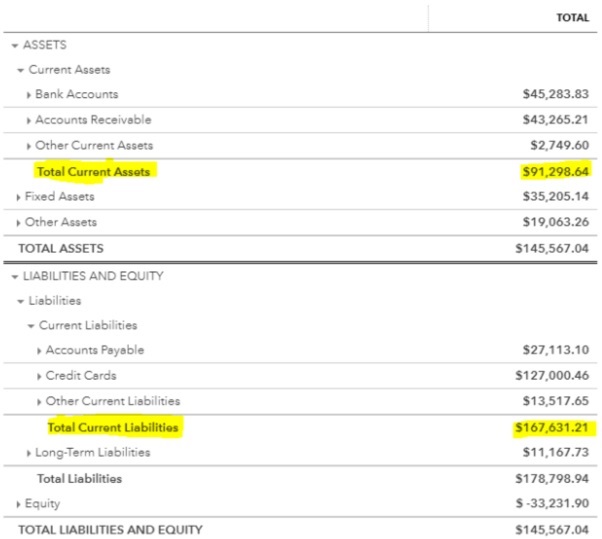Collapse the Liabilities group arrow
Viewport: 602px width, 539px height.
click(x=21, y=301)
